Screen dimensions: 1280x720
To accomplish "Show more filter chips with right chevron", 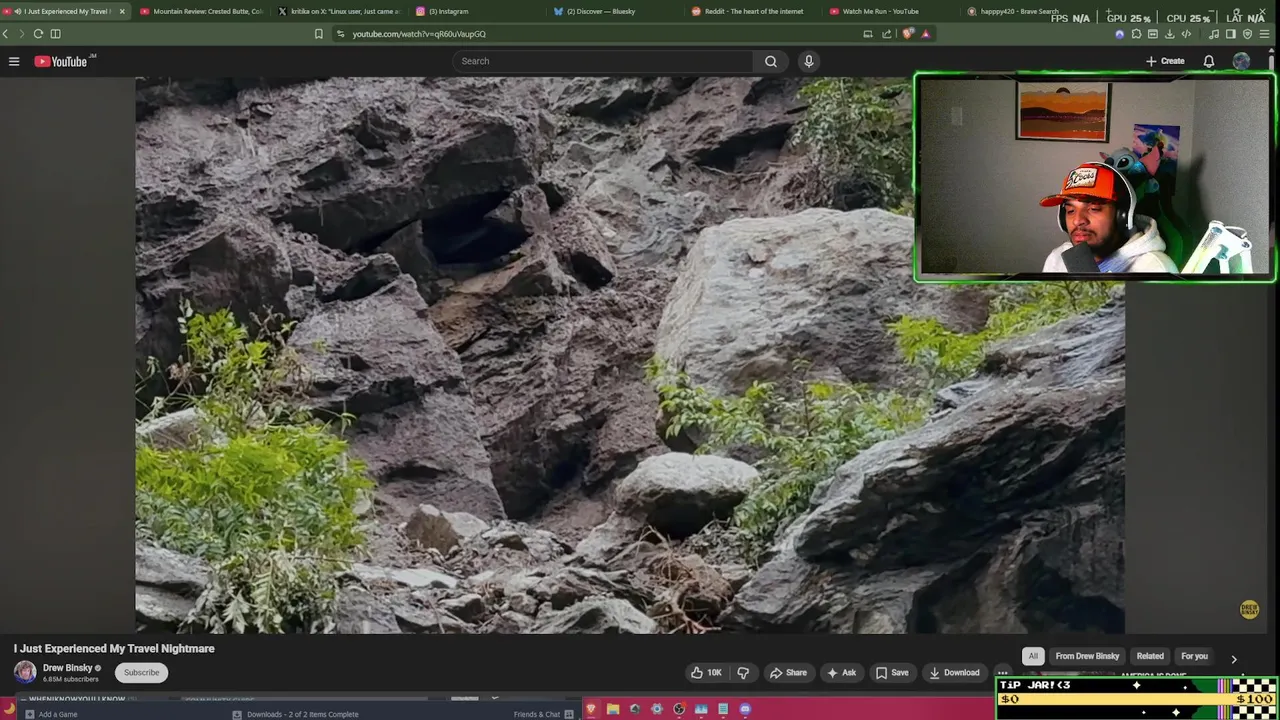I will tap(1234, 659).
